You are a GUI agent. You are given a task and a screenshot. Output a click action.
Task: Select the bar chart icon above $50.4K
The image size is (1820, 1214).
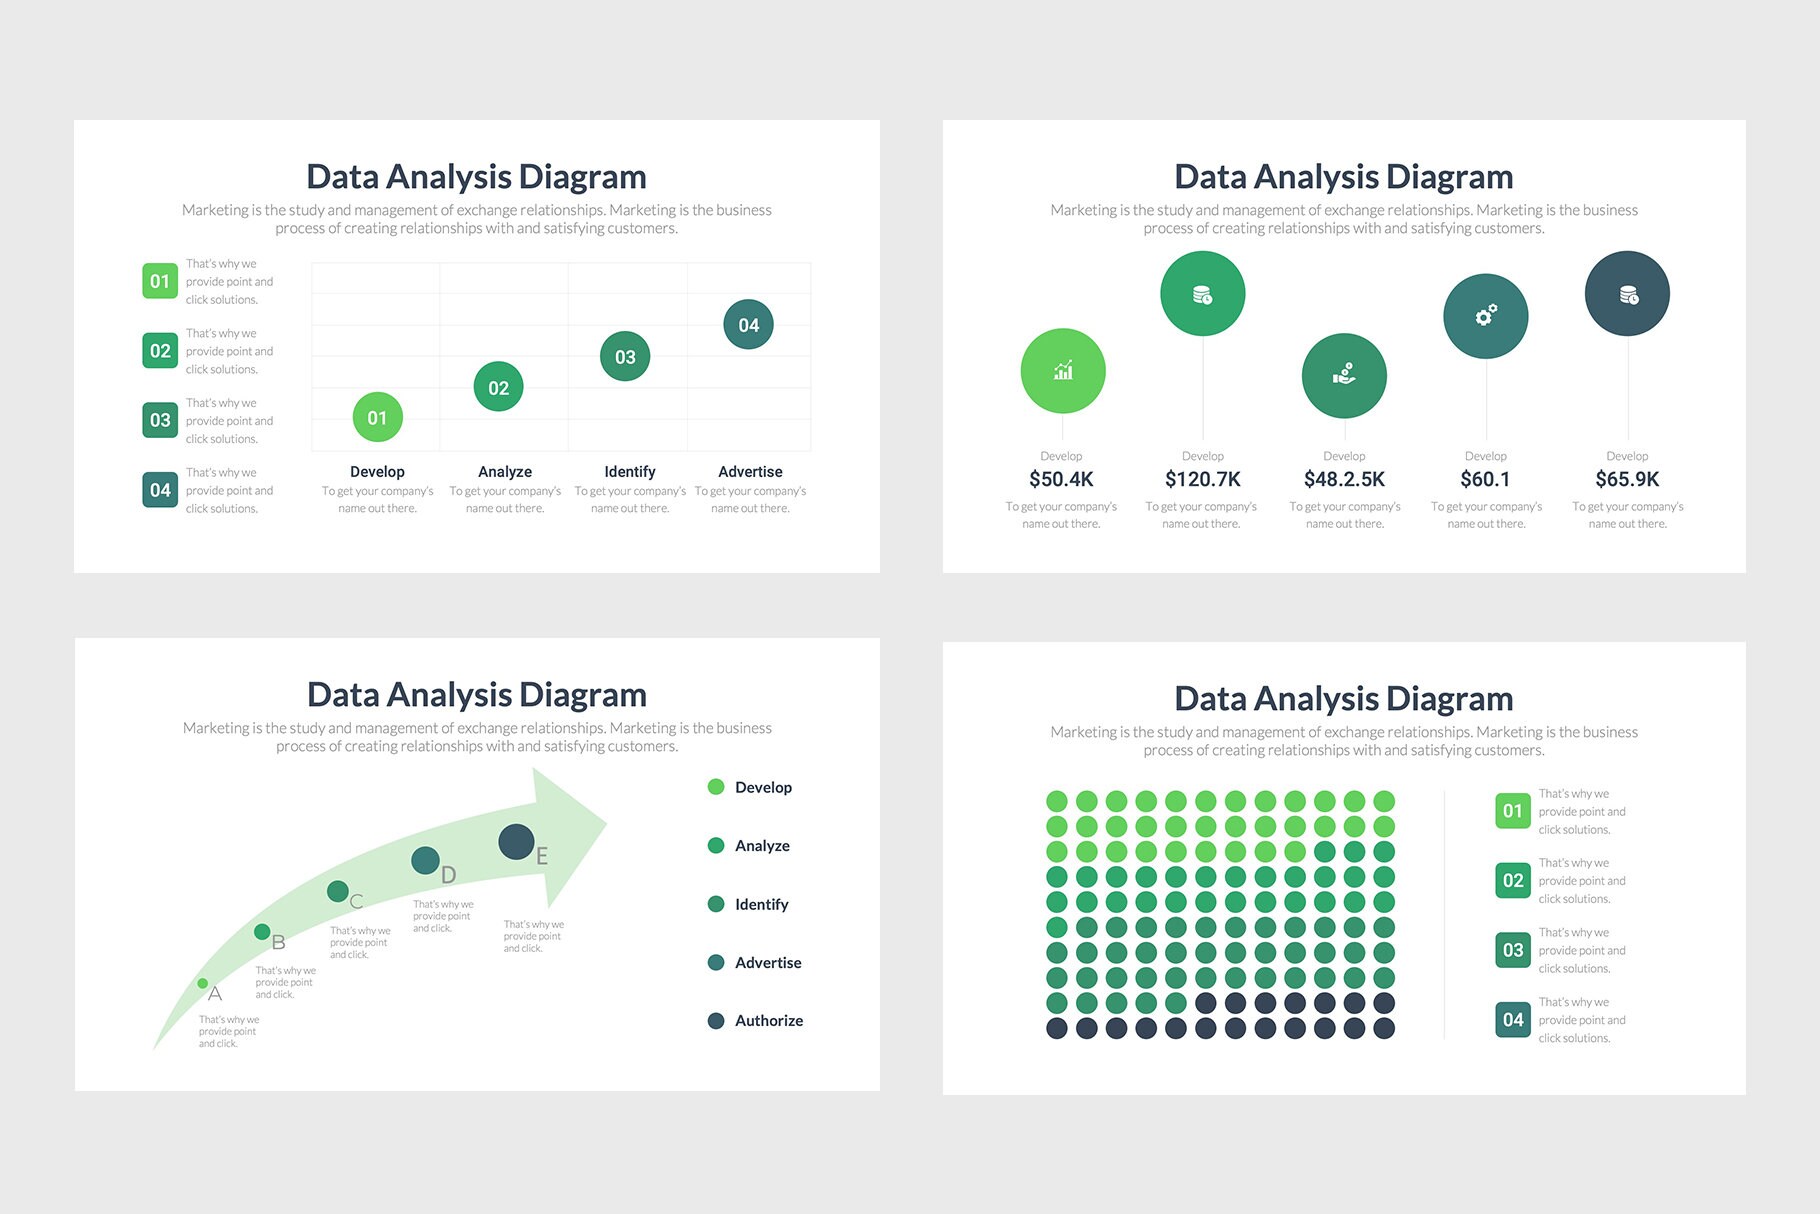(1062, 370)
